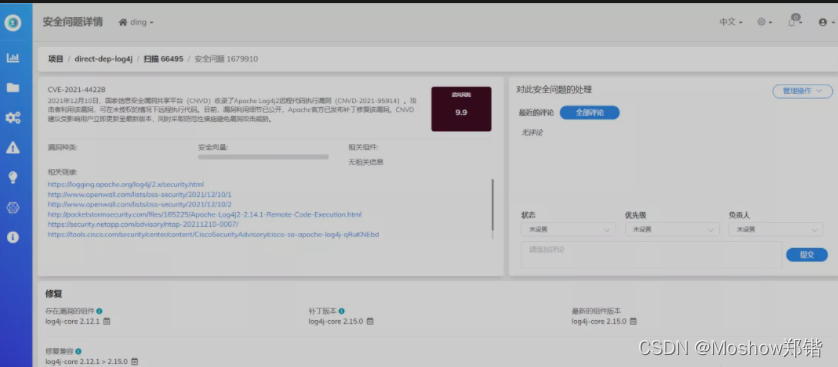Open the hexagon globe icon in sidebar
The width and height of the screenshot is (838, 367).
[x=13, y=208]
